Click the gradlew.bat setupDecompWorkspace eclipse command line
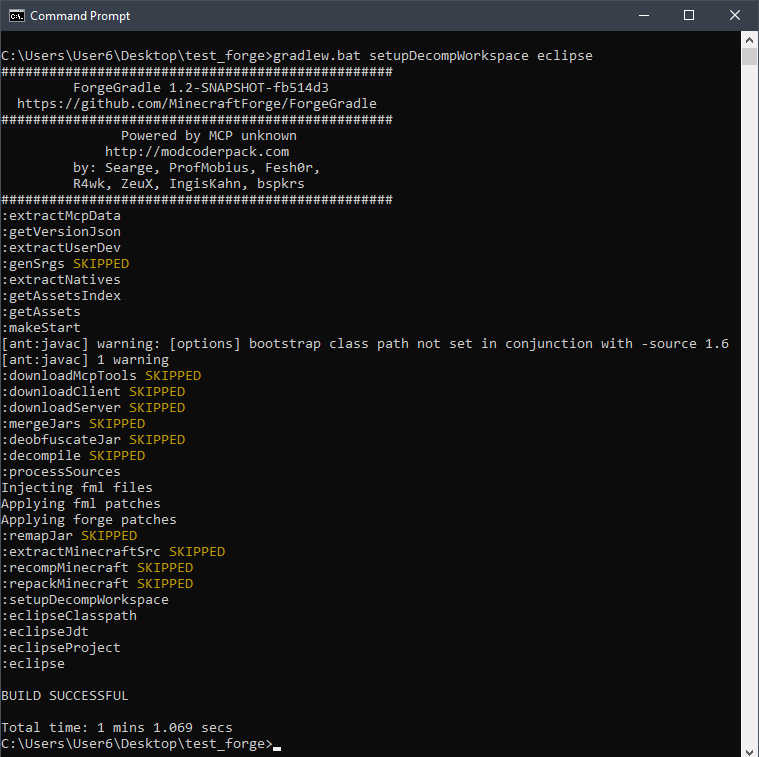The width and height of the screenshot is (759, 757). pos(297,56)
